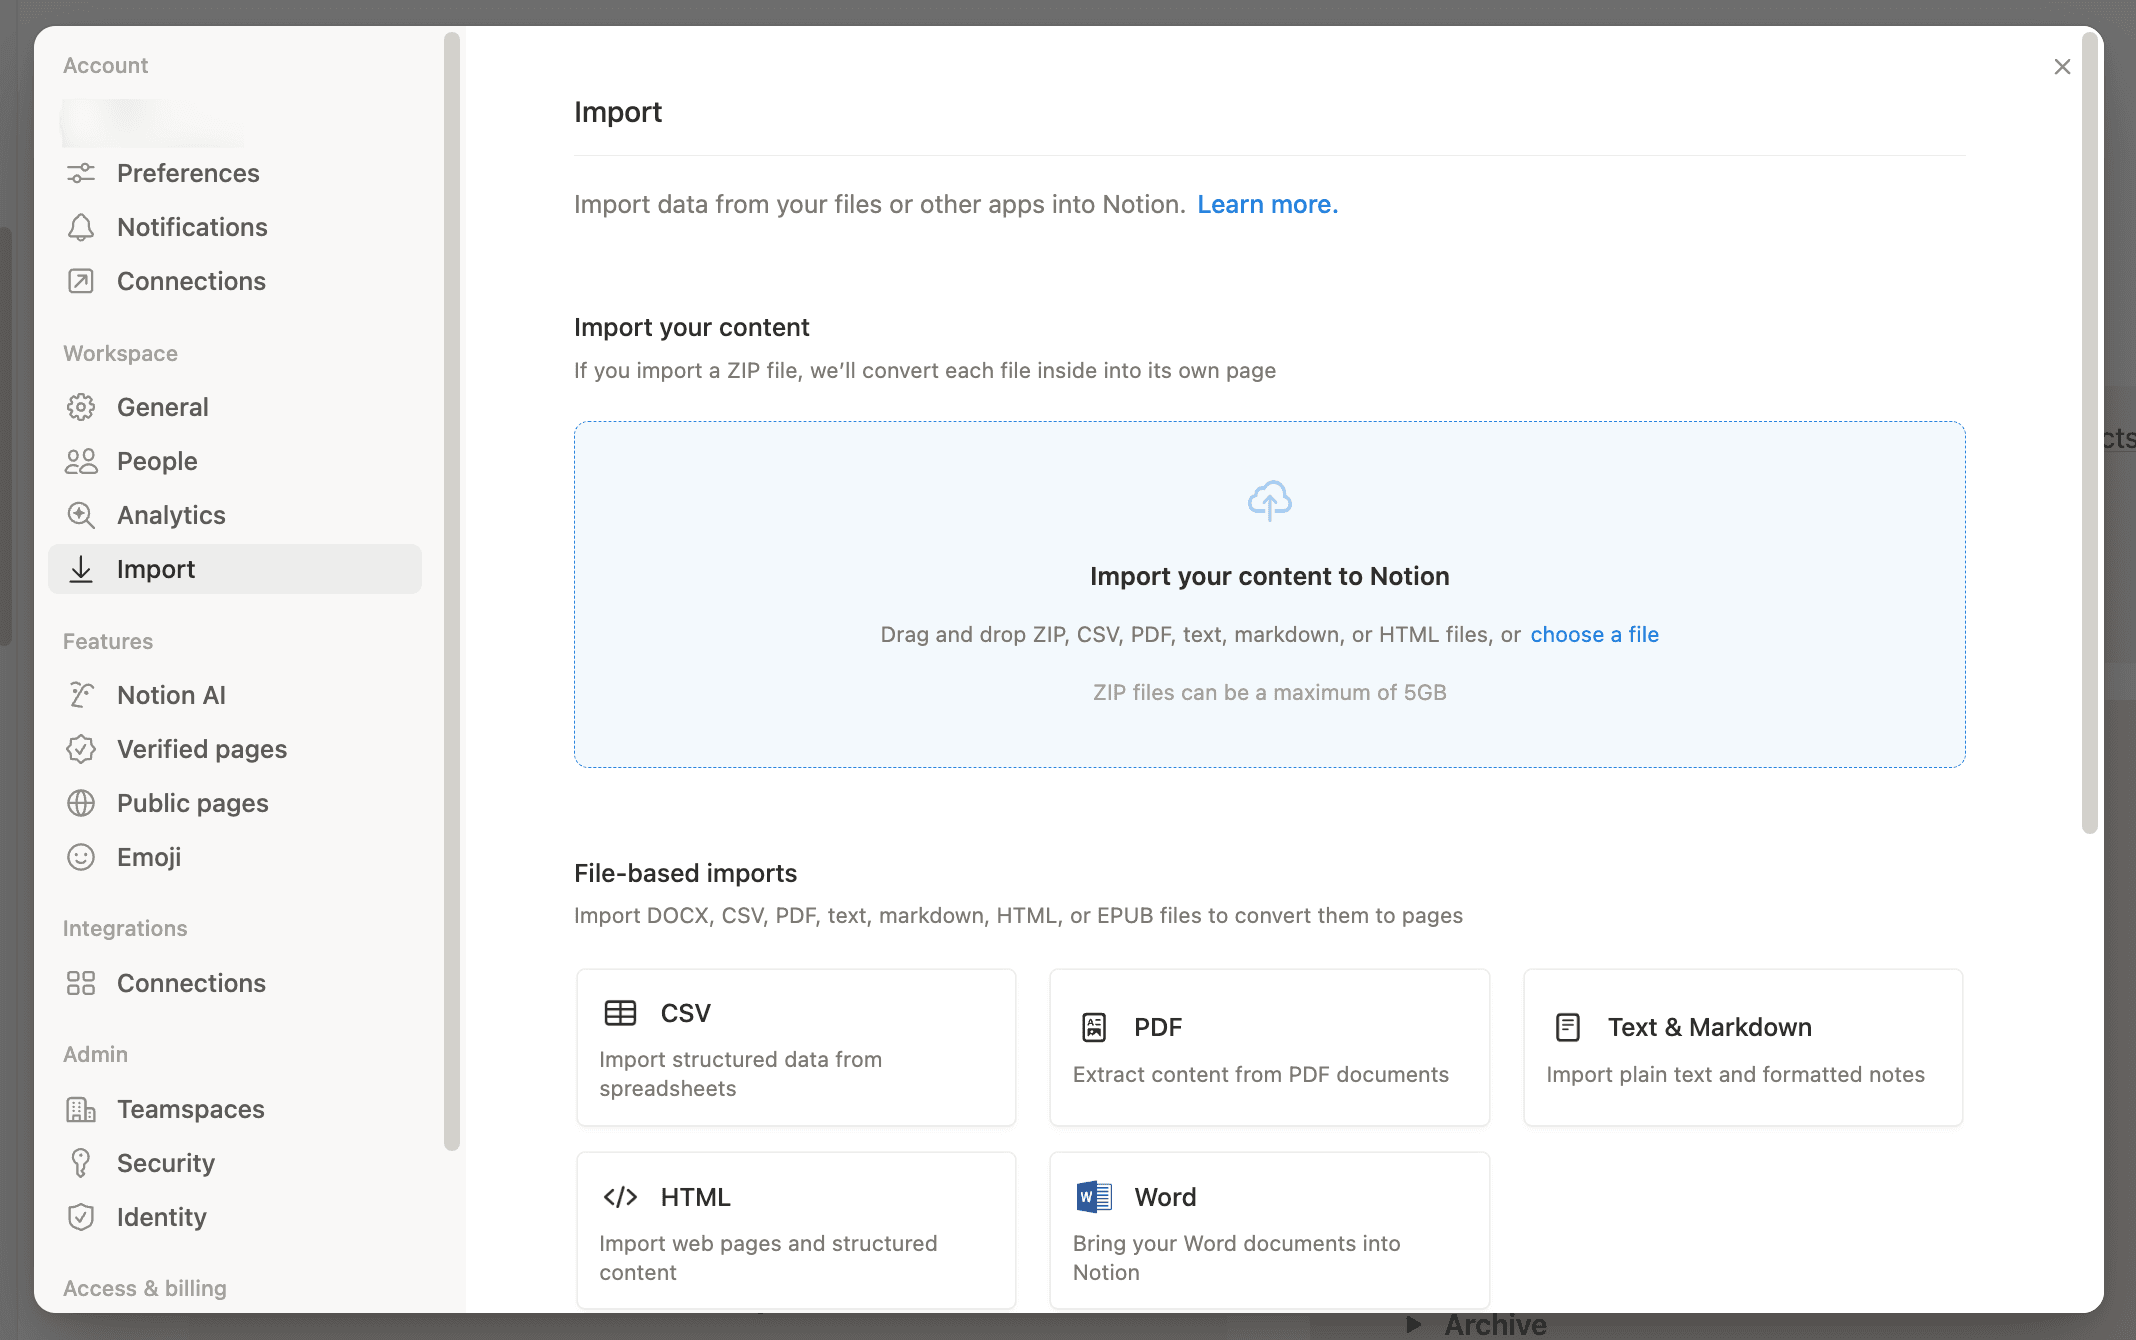Select Text & Markdown import
The image size is (2136, 1340).
1741,1047
